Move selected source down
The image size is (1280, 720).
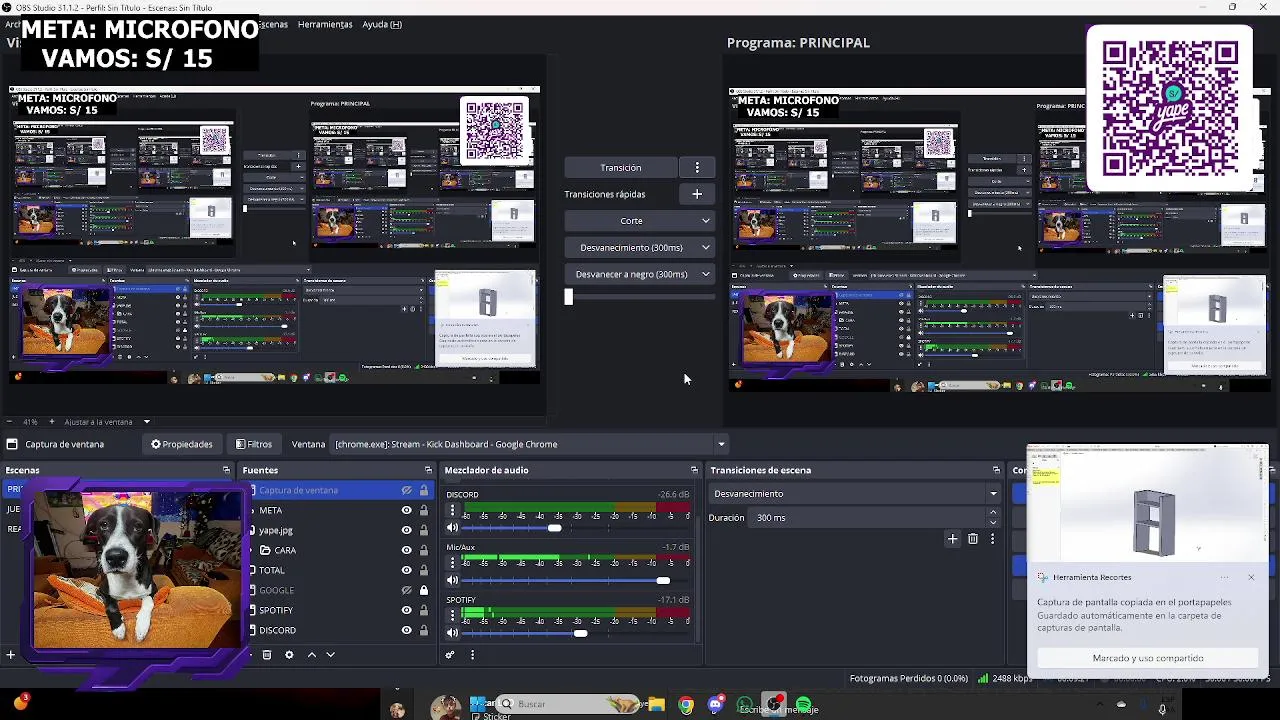[330, 655]
